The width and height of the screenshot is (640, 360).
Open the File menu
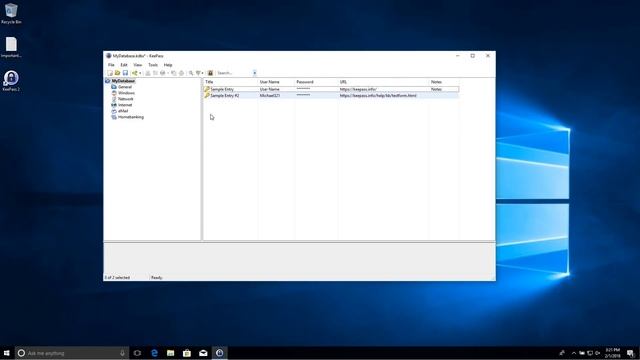[x=111, y=65]
